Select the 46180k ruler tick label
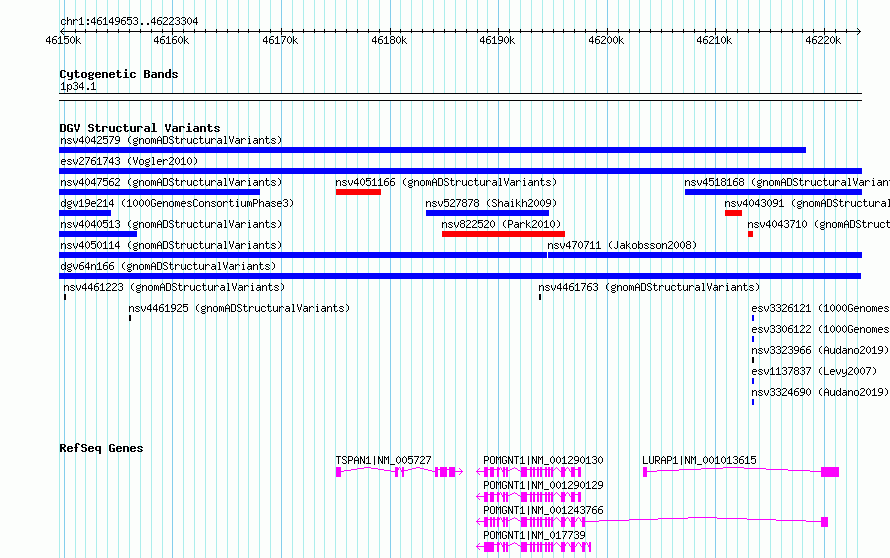This screenshot has height=558, width=890. pos(389,40)
